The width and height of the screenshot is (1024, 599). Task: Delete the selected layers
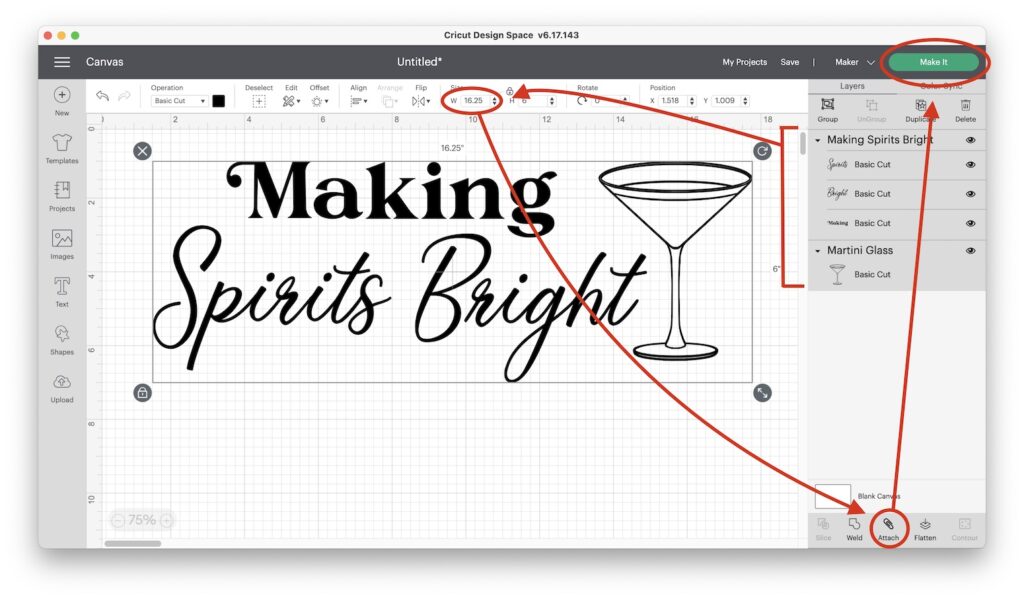point(965,110)
